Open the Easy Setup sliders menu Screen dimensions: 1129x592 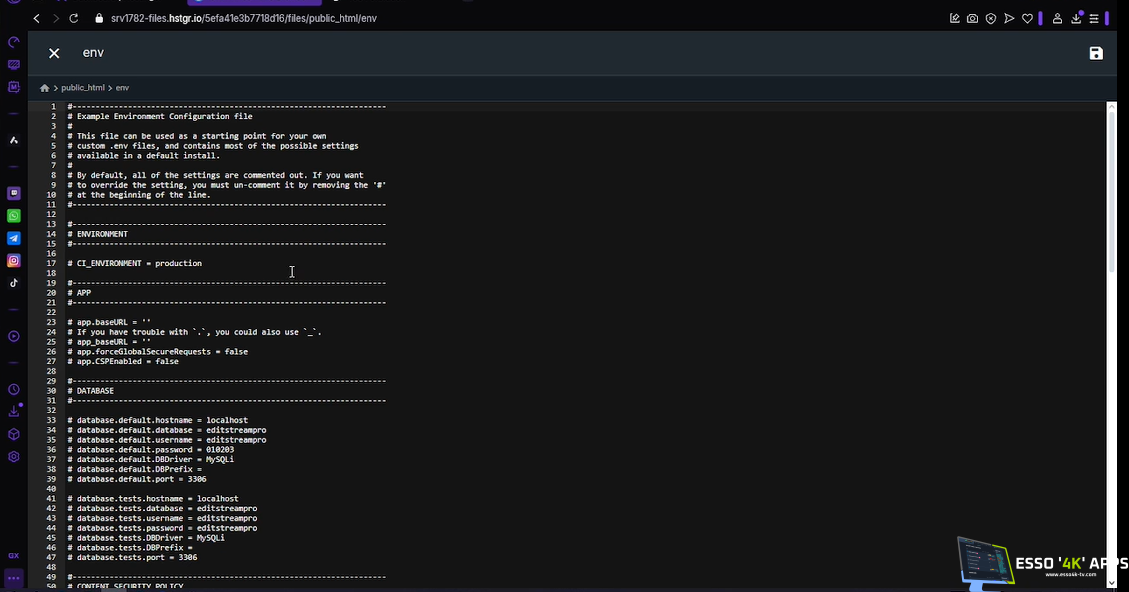[x=1094, y=18]
